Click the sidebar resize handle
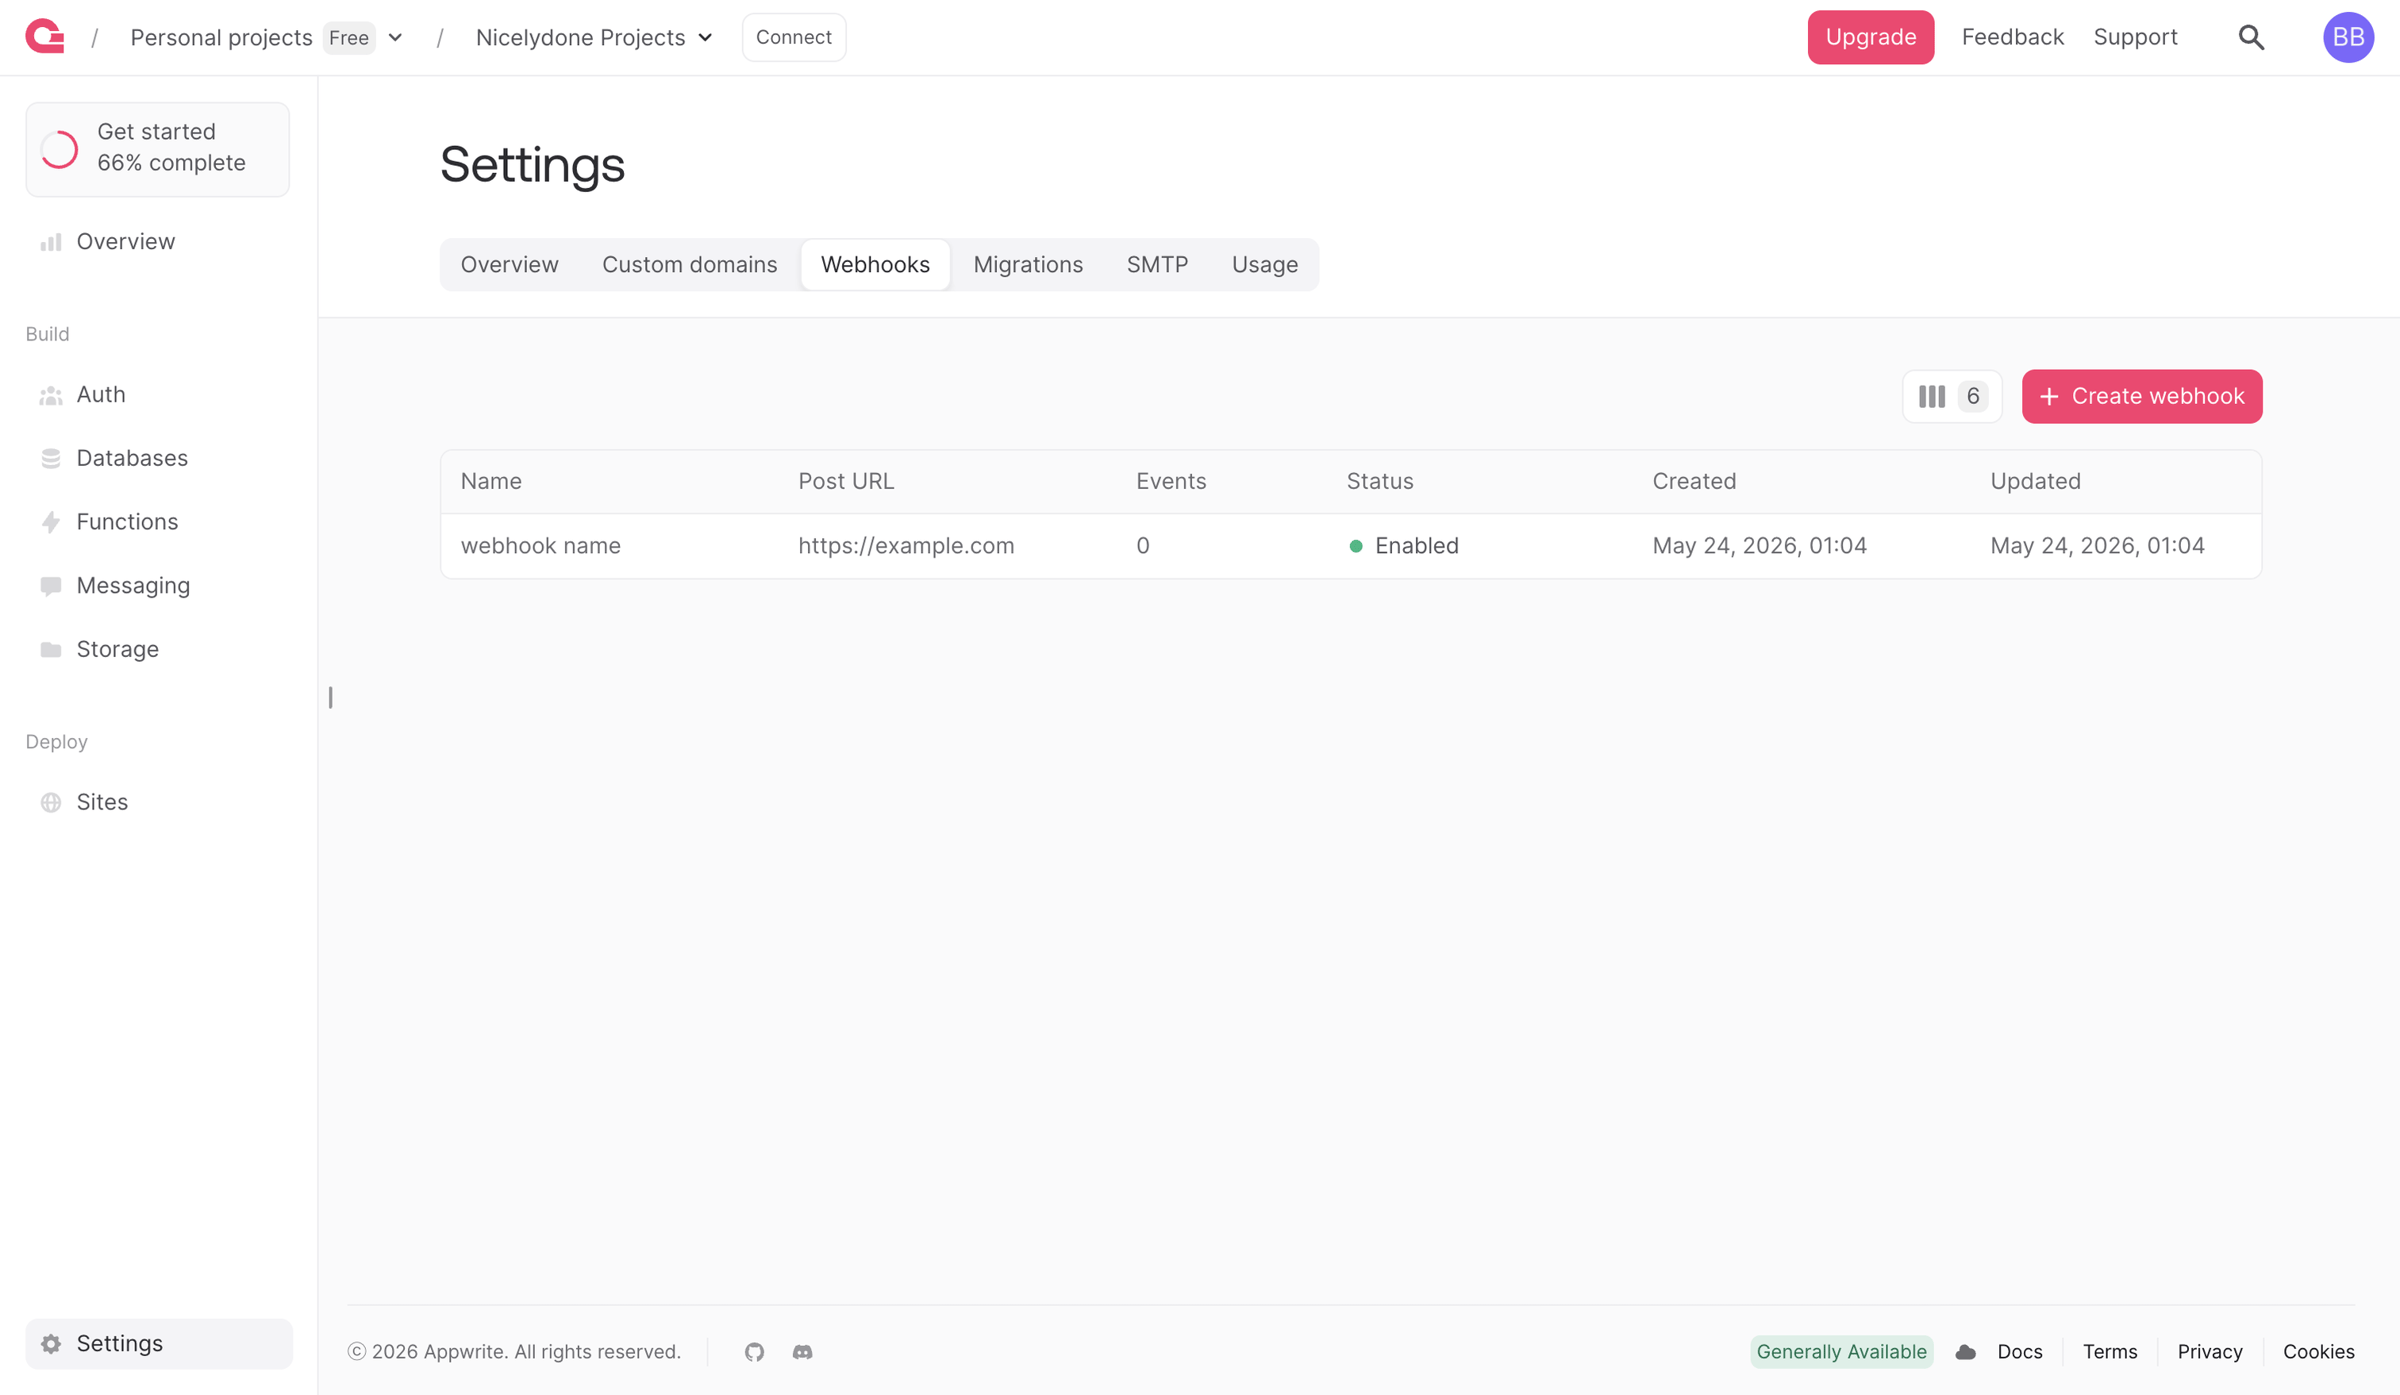The image size is (2400, 1395). (330, 697)
